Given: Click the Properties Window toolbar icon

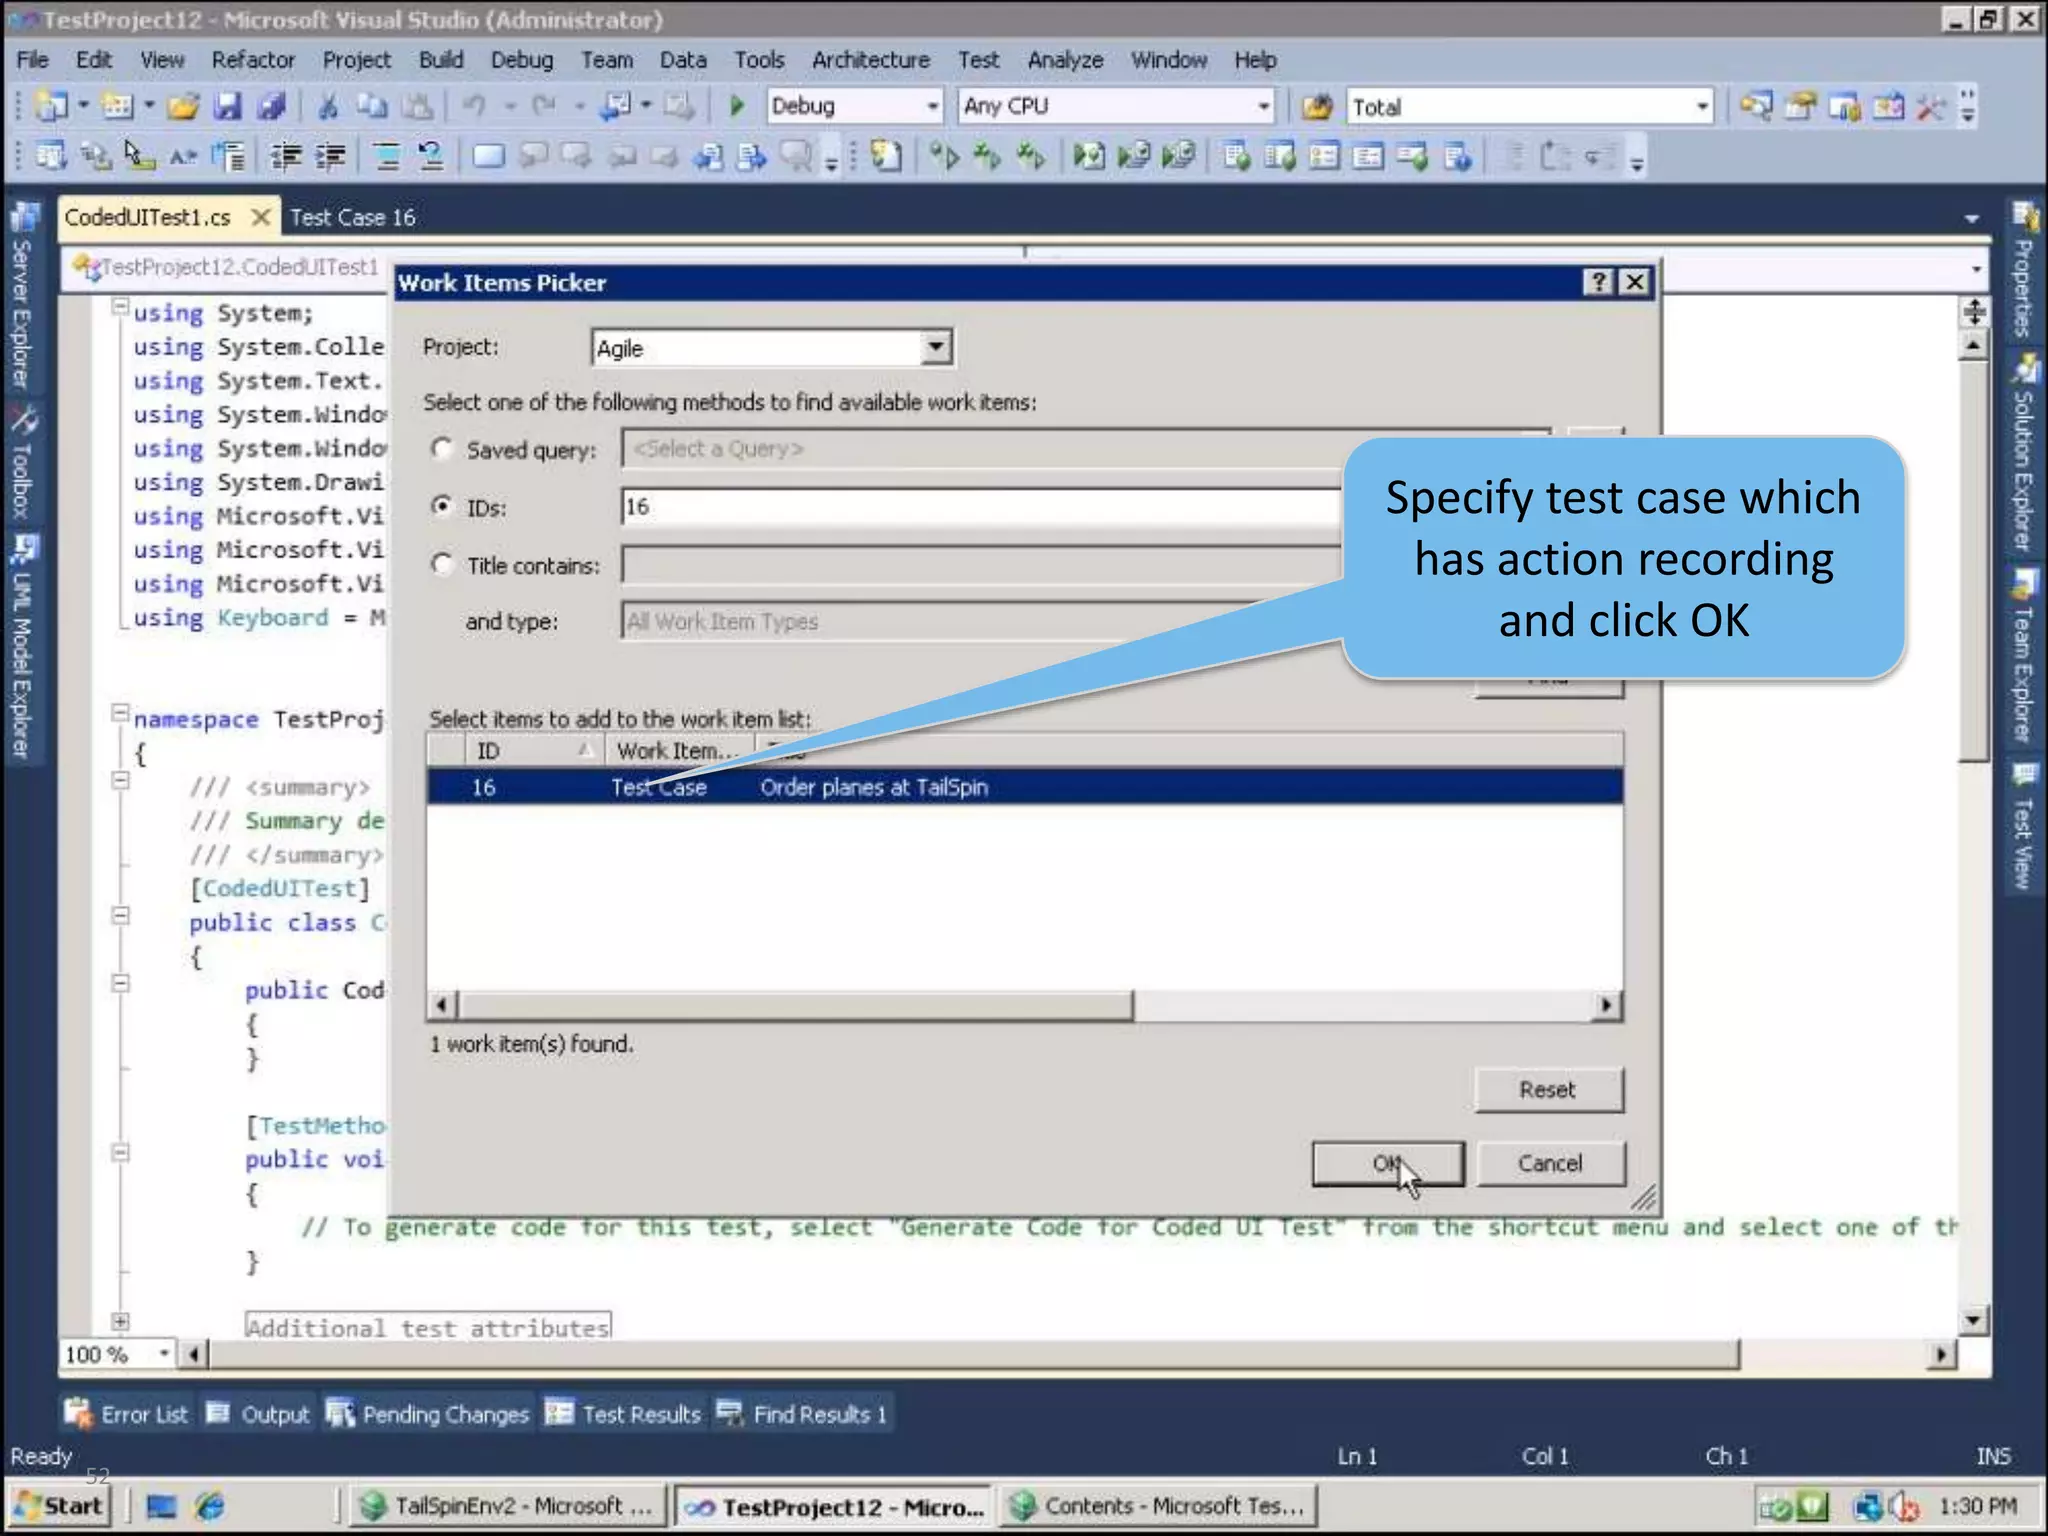Looking at the screenshot, I should point(1801,106).
